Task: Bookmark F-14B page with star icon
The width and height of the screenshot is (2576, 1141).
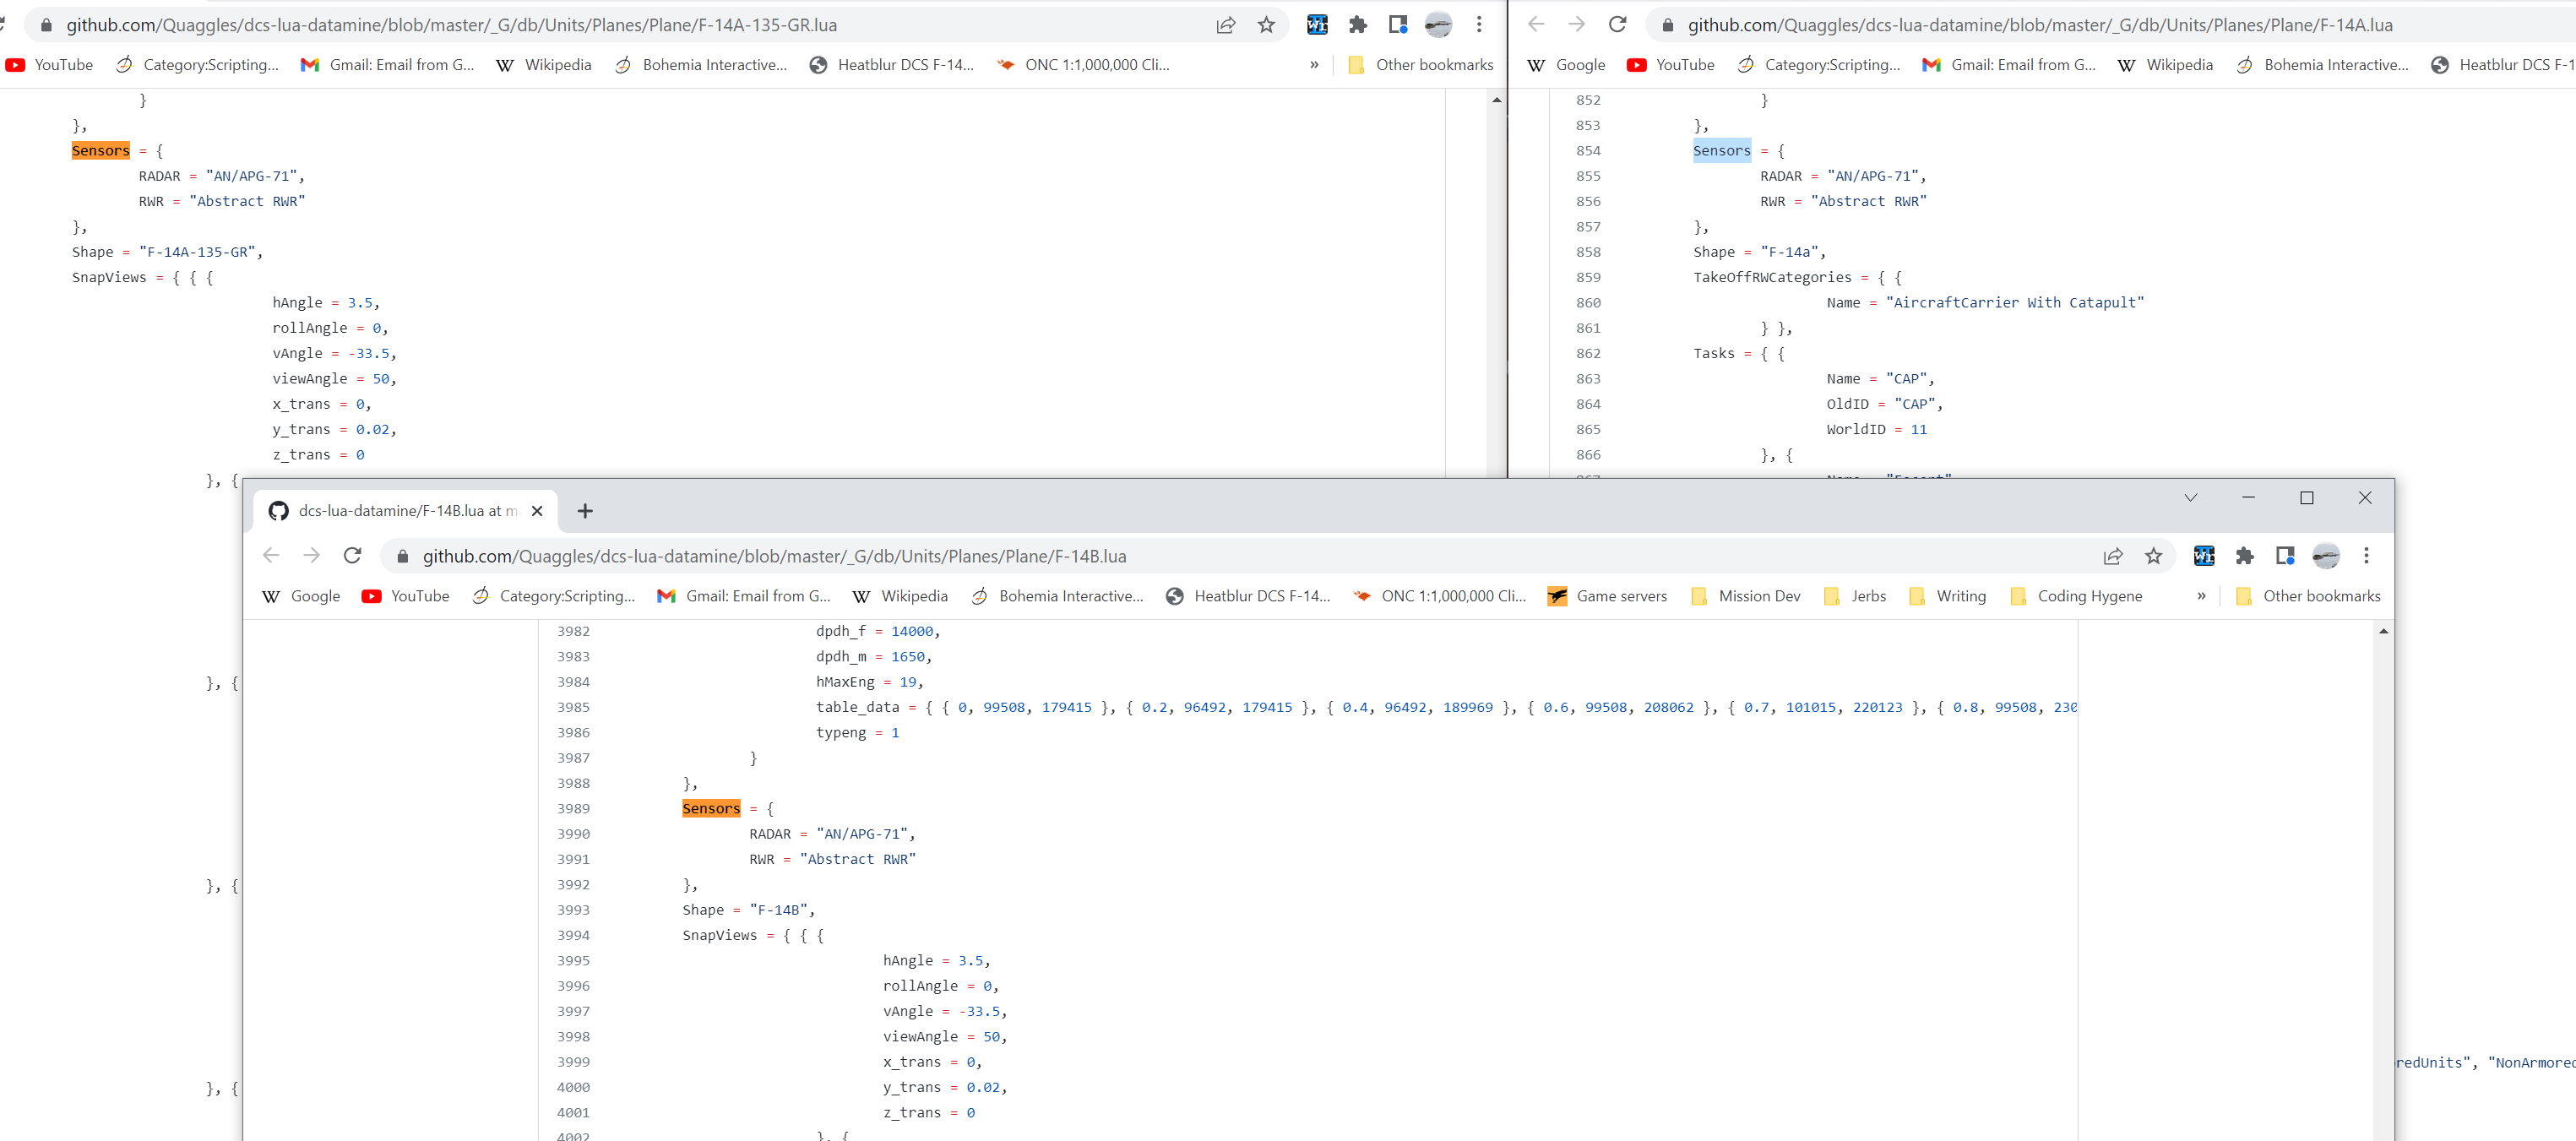Action: point(2153,556)
